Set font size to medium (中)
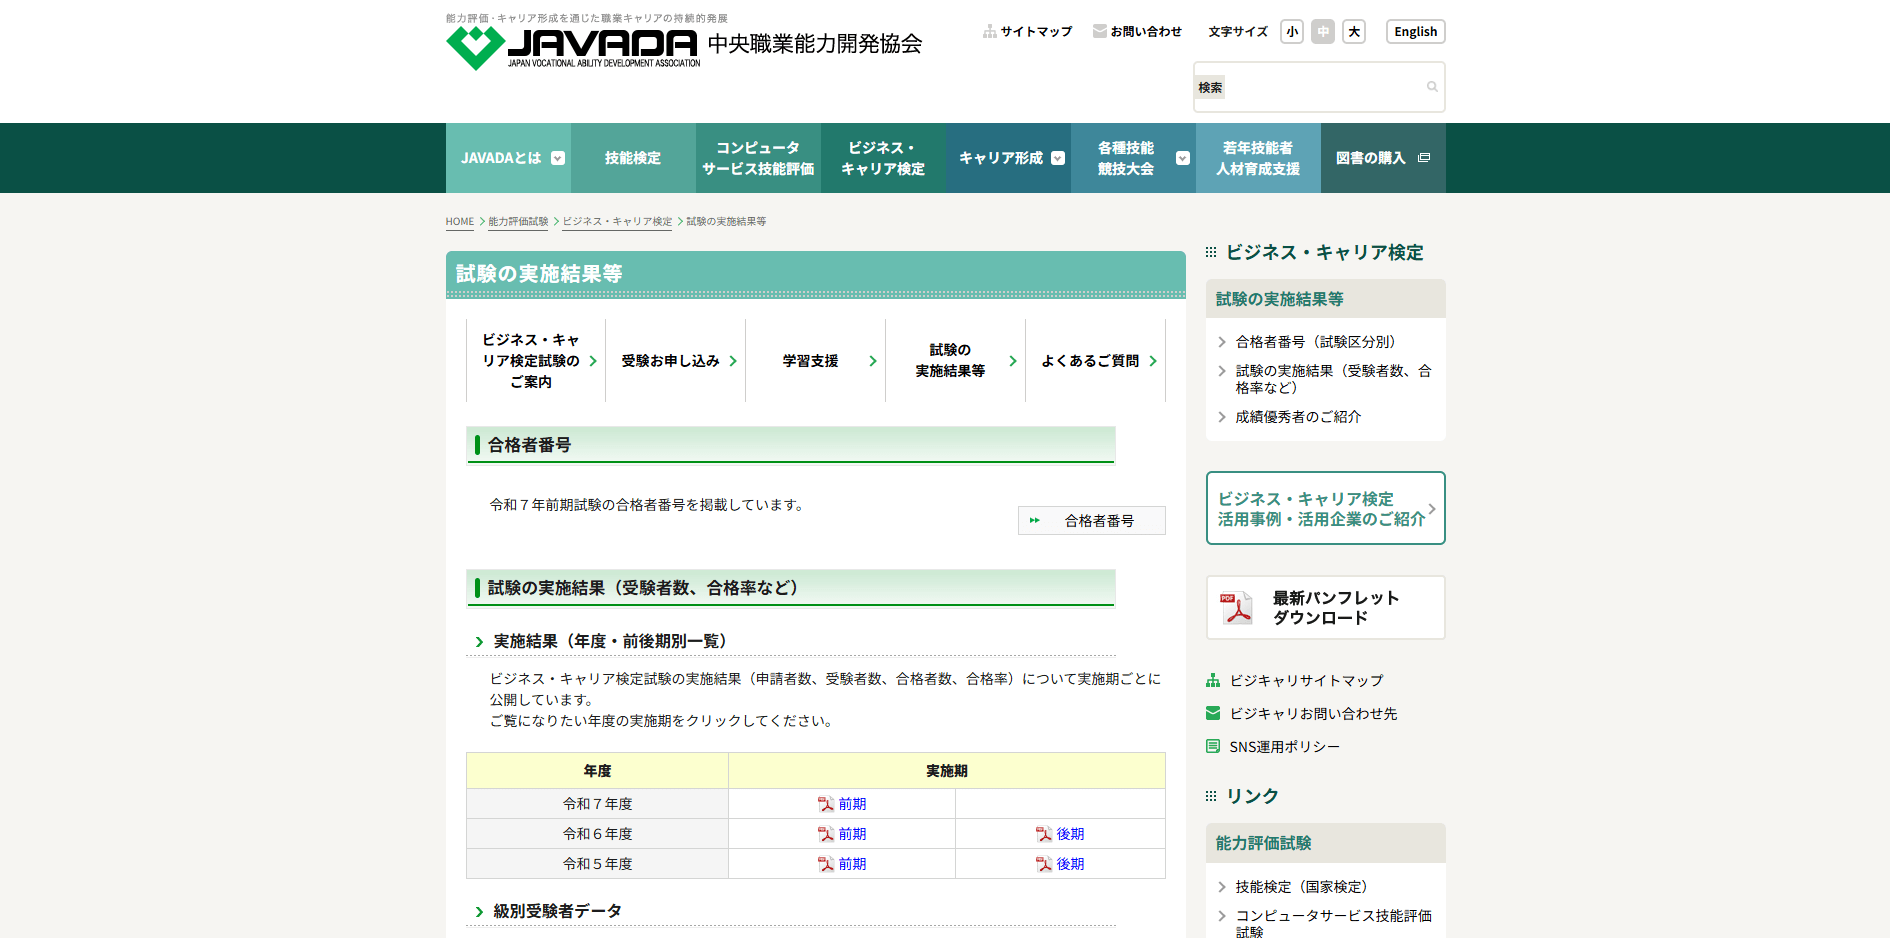Viewport: 1890px width, 938px height. click(x=1323, y=32)
